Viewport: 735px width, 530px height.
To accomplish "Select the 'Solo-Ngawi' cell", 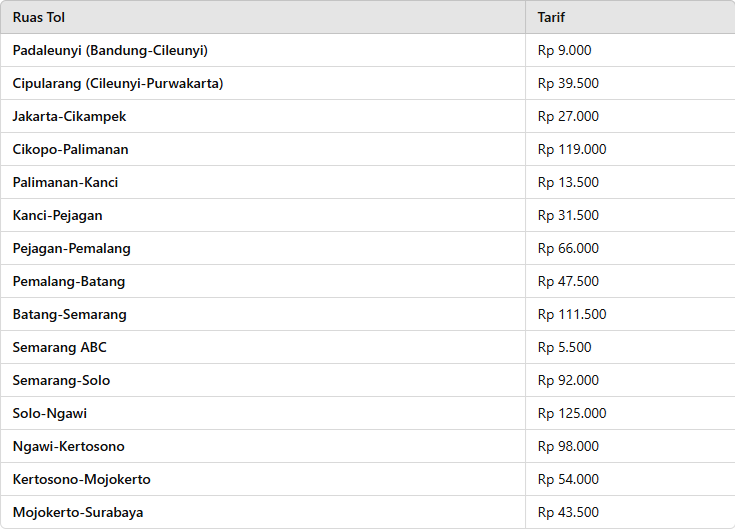I will tap(263, 413).
